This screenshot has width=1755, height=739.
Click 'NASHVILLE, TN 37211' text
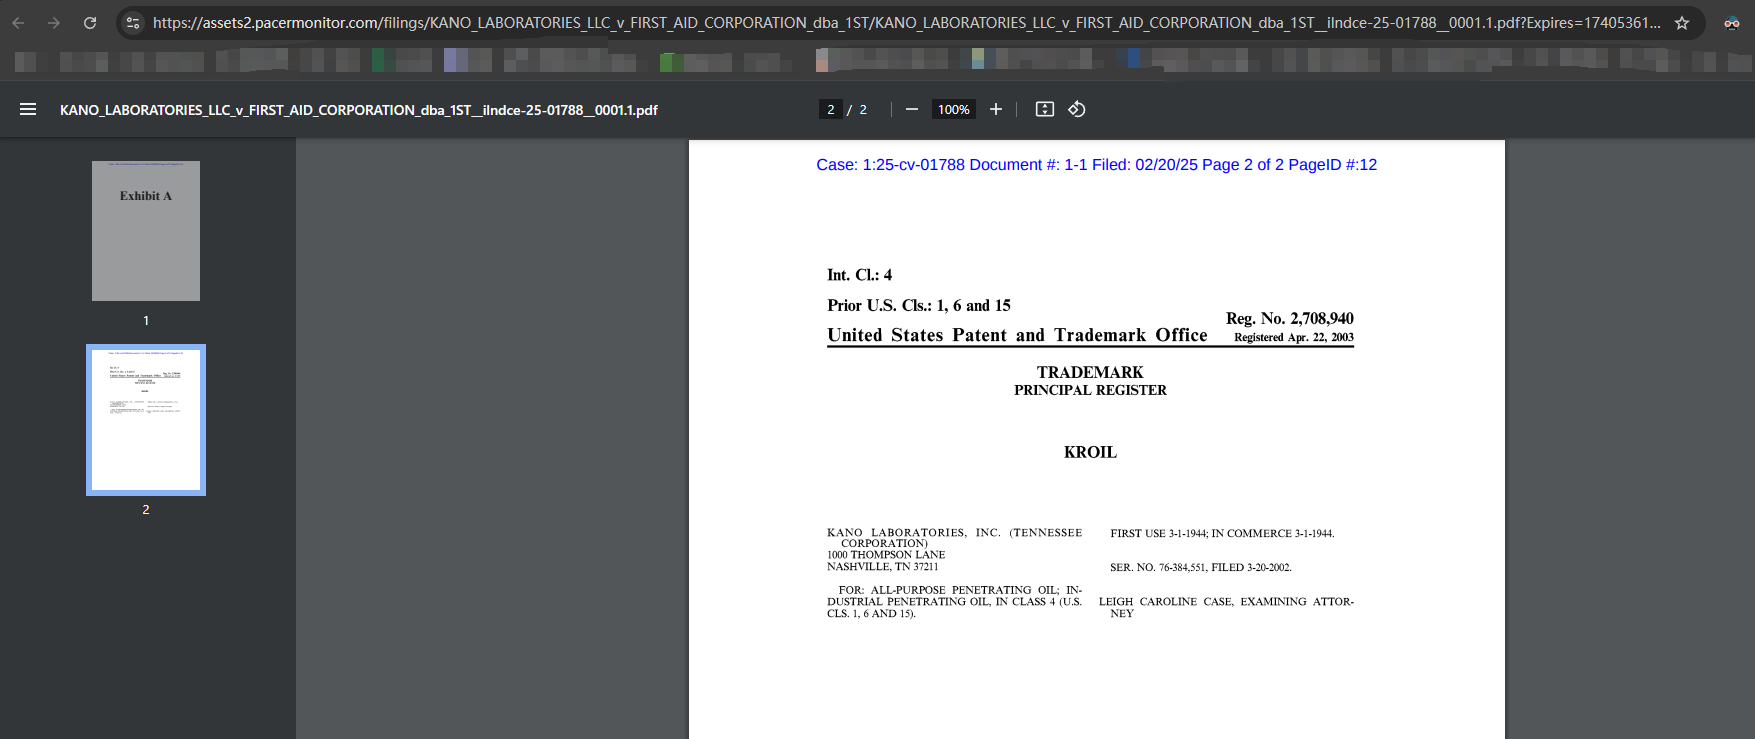[x=883, y=567]
